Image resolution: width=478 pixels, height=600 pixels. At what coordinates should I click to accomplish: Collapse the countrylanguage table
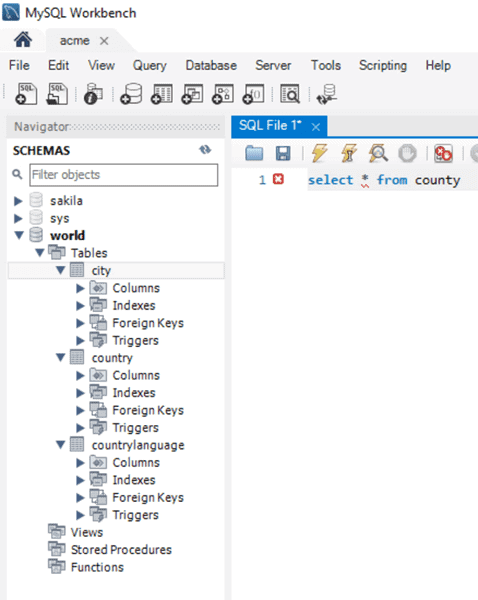[x=60, y=445]
